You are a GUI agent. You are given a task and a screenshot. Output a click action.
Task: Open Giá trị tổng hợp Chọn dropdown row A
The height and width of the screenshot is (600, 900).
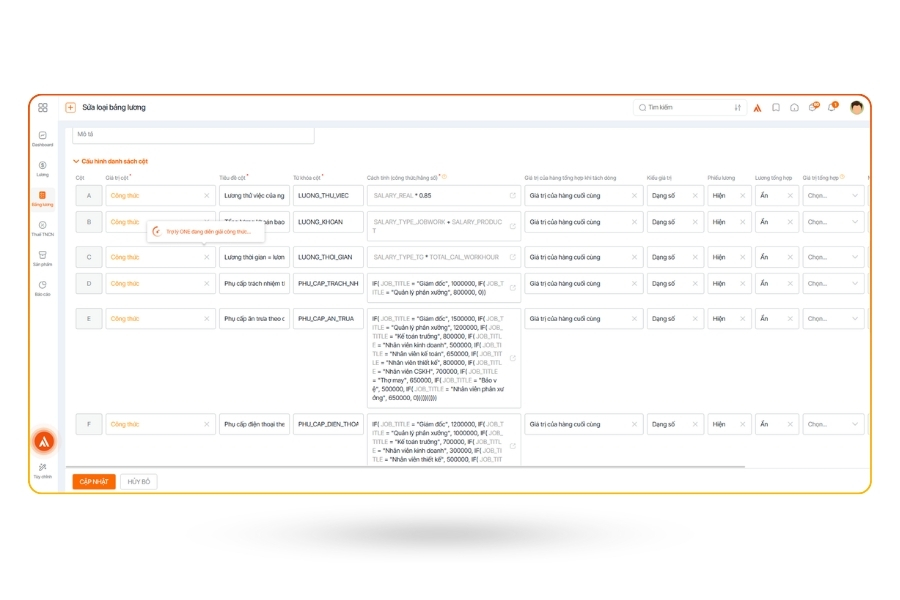click(x=833, y=196)
